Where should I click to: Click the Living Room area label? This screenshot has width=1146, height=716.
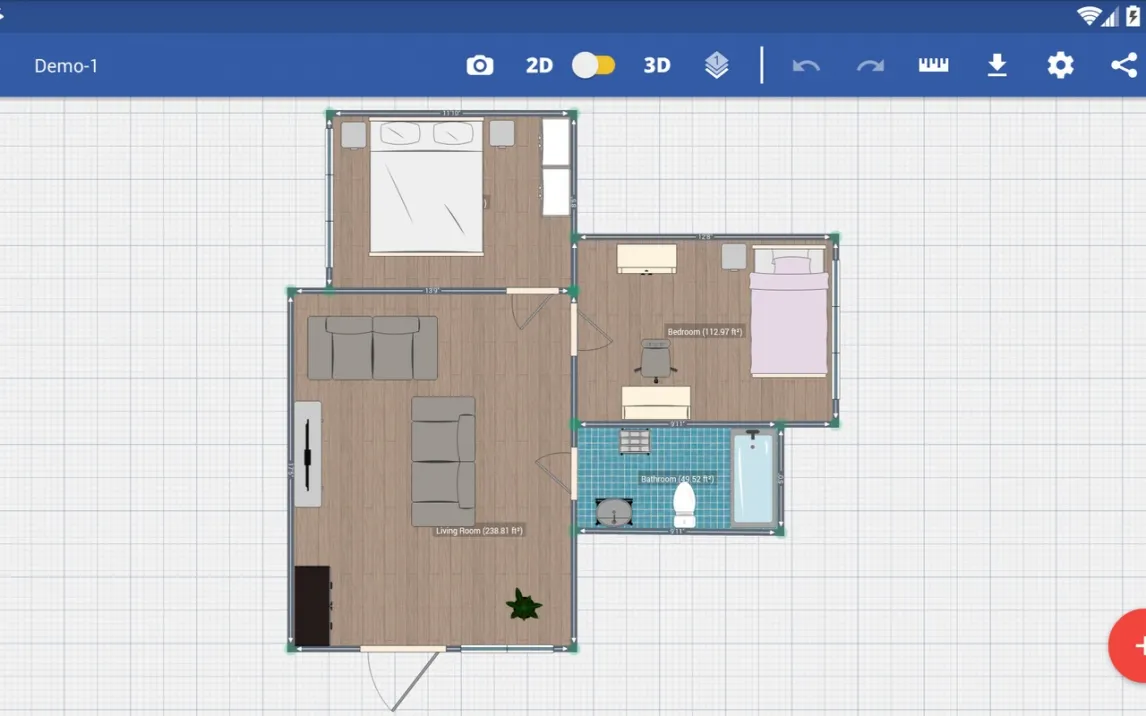[x=479, y=531]
